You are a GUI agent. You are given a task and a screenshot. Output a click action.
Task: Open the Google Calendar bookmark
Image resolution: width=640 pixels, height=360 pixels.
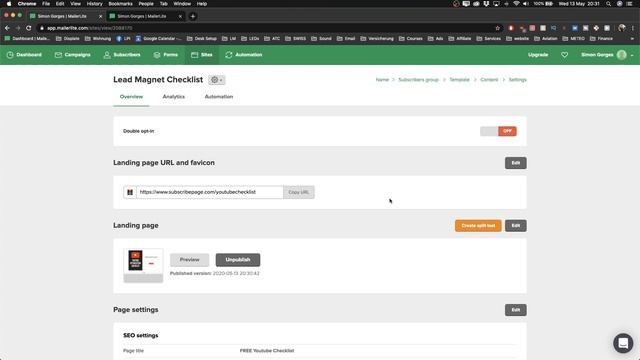pyautogui.click(x=158, y=38)
